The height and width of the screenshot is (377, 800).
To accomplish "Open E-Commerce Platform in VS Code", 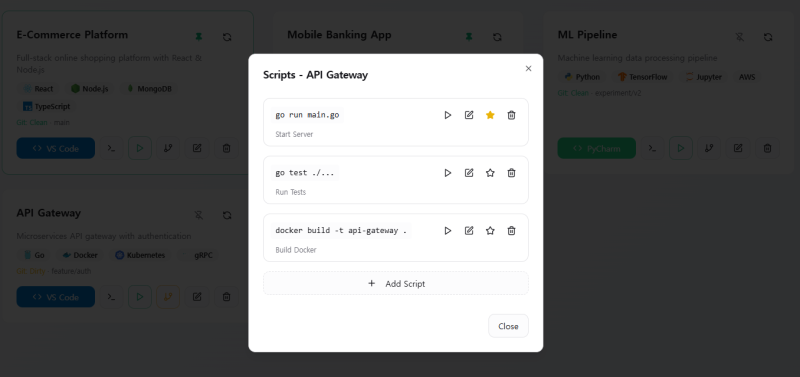I will point(56,148).
